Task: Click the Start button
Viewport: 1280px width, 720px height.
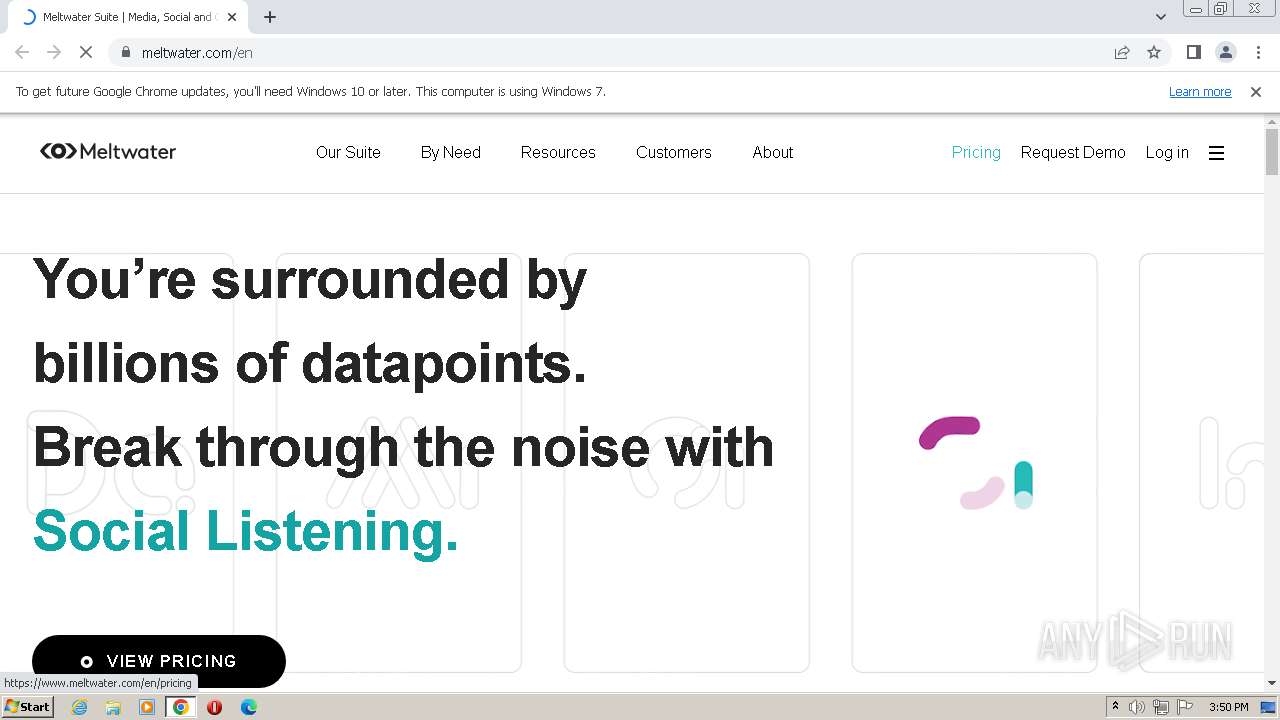Action: point(27,707)
